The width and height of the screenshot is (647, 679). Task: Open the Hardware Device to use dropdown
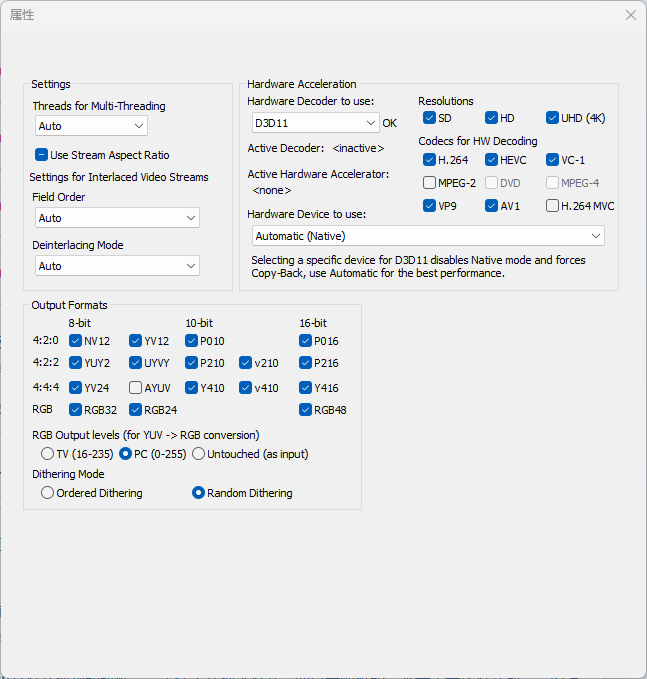[x=428, y=236]
